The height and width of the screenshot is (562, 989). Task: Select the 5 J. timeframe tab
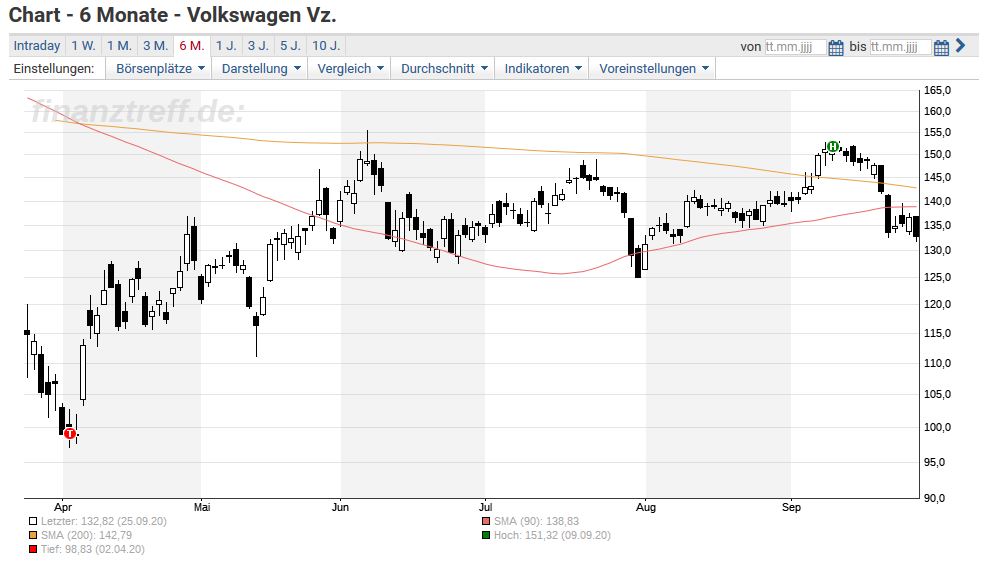(x=290, y=46)
